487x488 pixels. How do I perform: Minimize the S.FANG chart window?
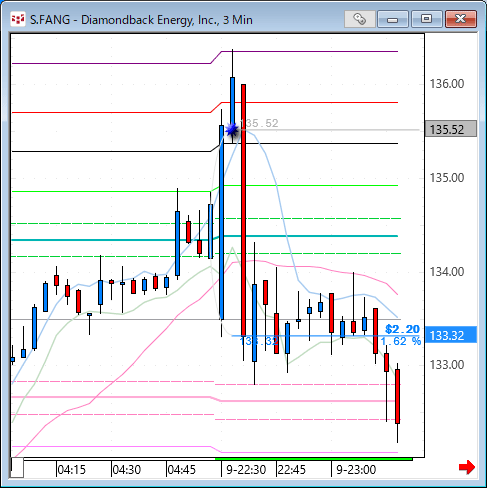coord(393,19)
